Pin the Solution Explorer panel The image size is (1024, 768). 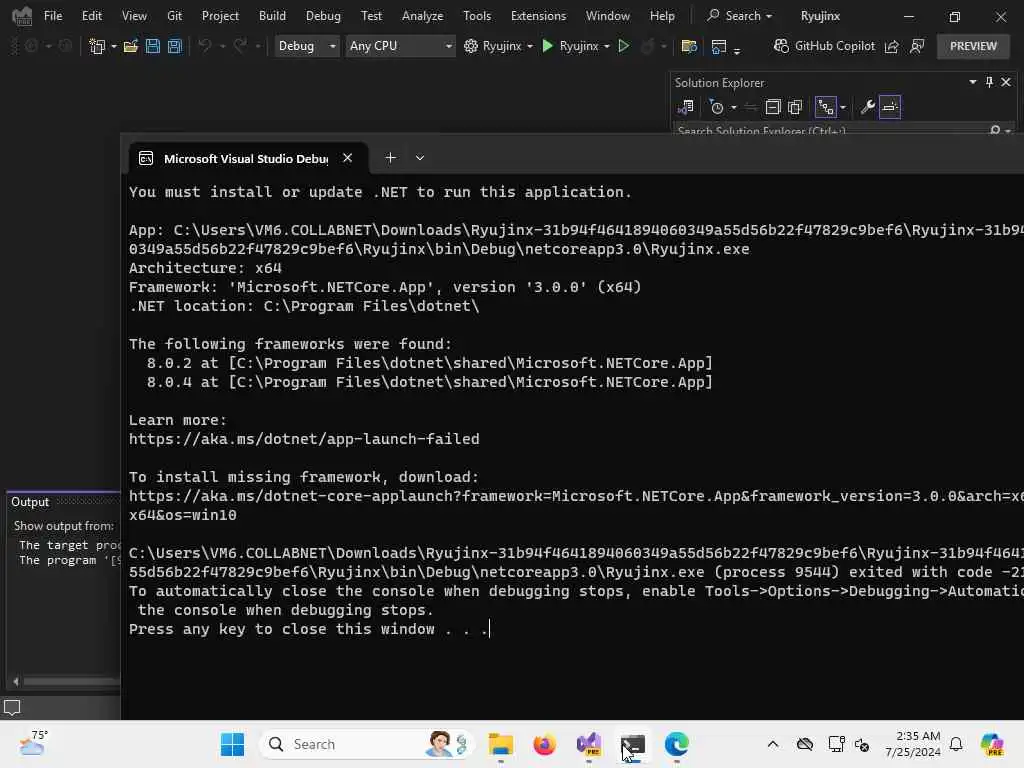tap(989, 82)
